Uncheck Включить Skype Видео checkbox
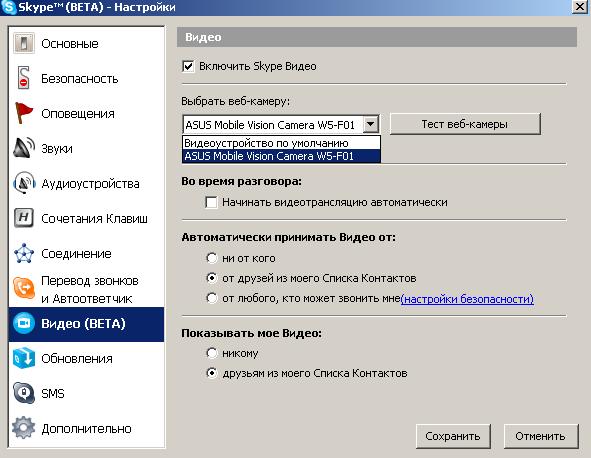Screen dimensions: 591x458 point(188,66)
